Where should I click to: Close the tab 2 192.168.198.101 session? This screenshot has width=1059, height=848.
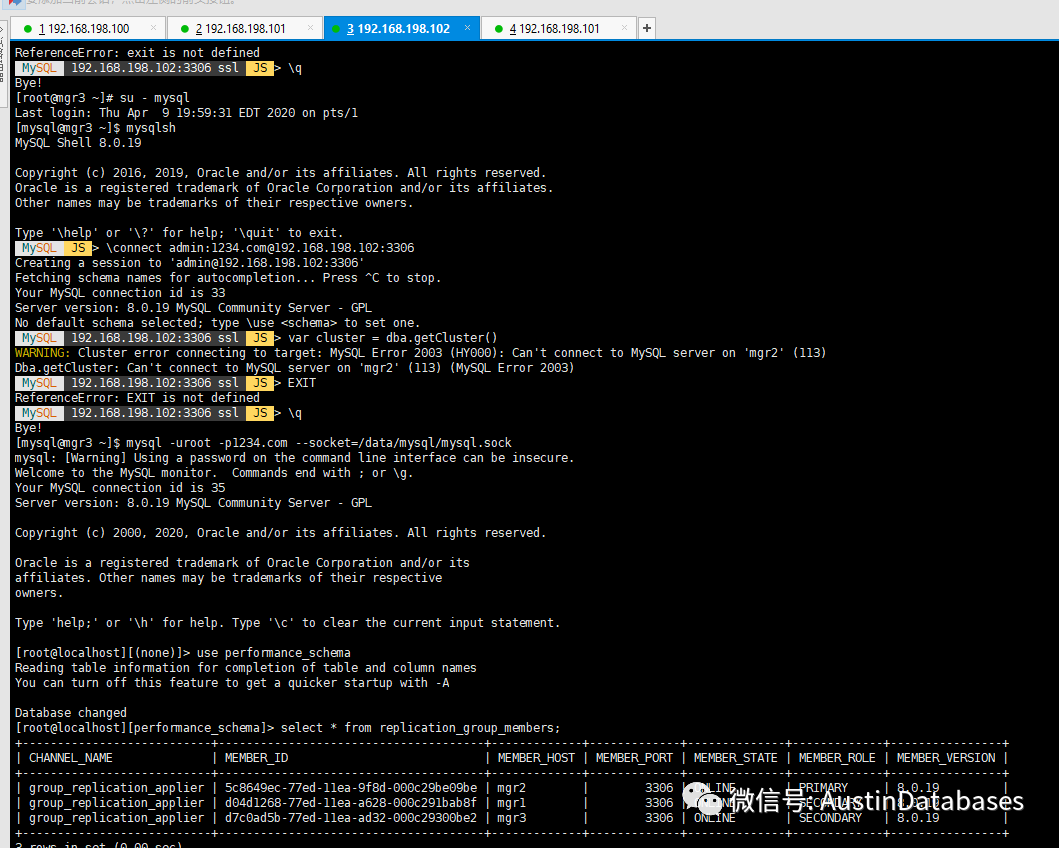point(308,28)
